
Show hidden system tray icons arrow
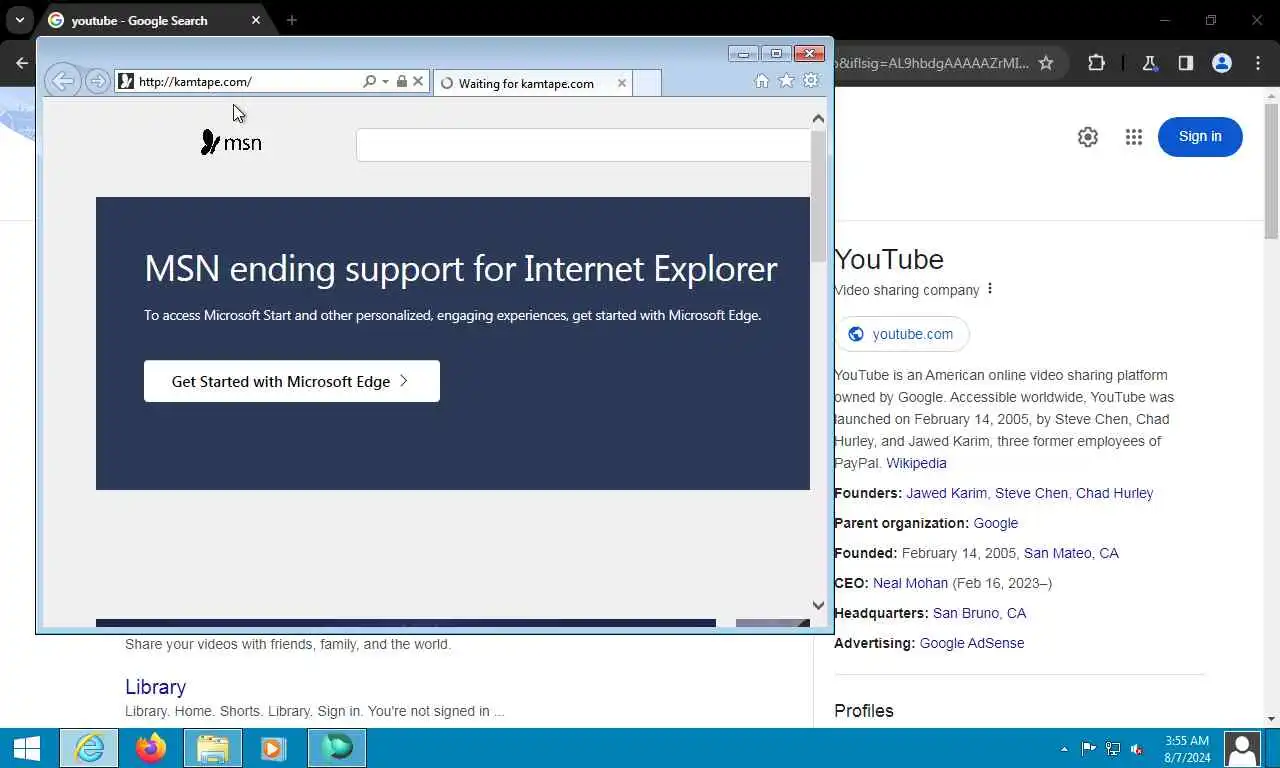point(1064,749)
